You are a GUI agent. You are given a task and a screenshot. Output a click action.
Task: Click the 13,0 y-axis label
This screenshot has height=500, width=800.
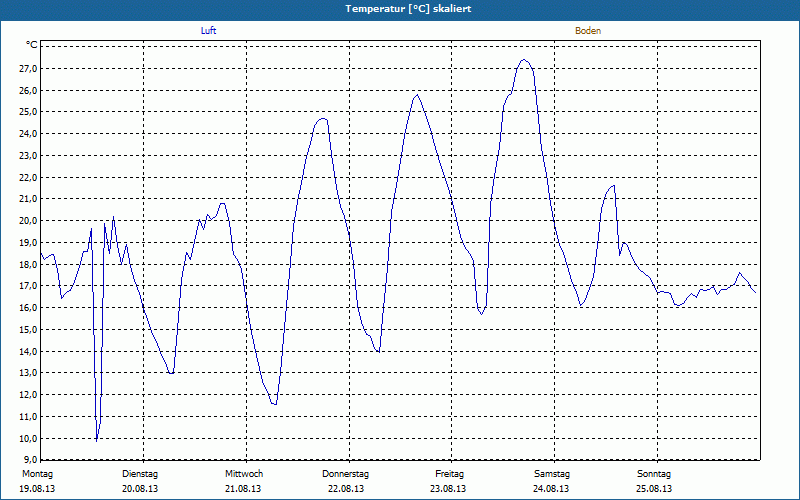pyautogui.click(x=28, y=372)
